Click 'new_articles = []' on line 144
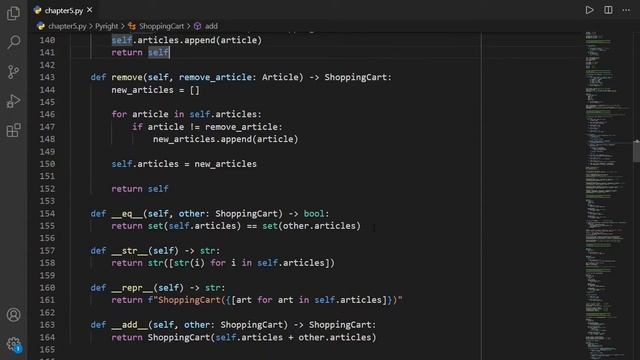640x360 pixels. (x=156, y=90)
